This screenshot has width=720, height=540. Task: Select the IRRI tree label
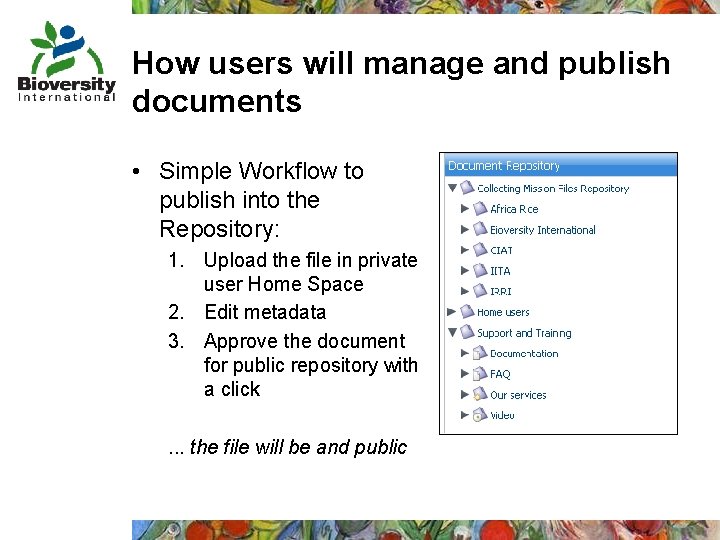(x=501, y=292)
